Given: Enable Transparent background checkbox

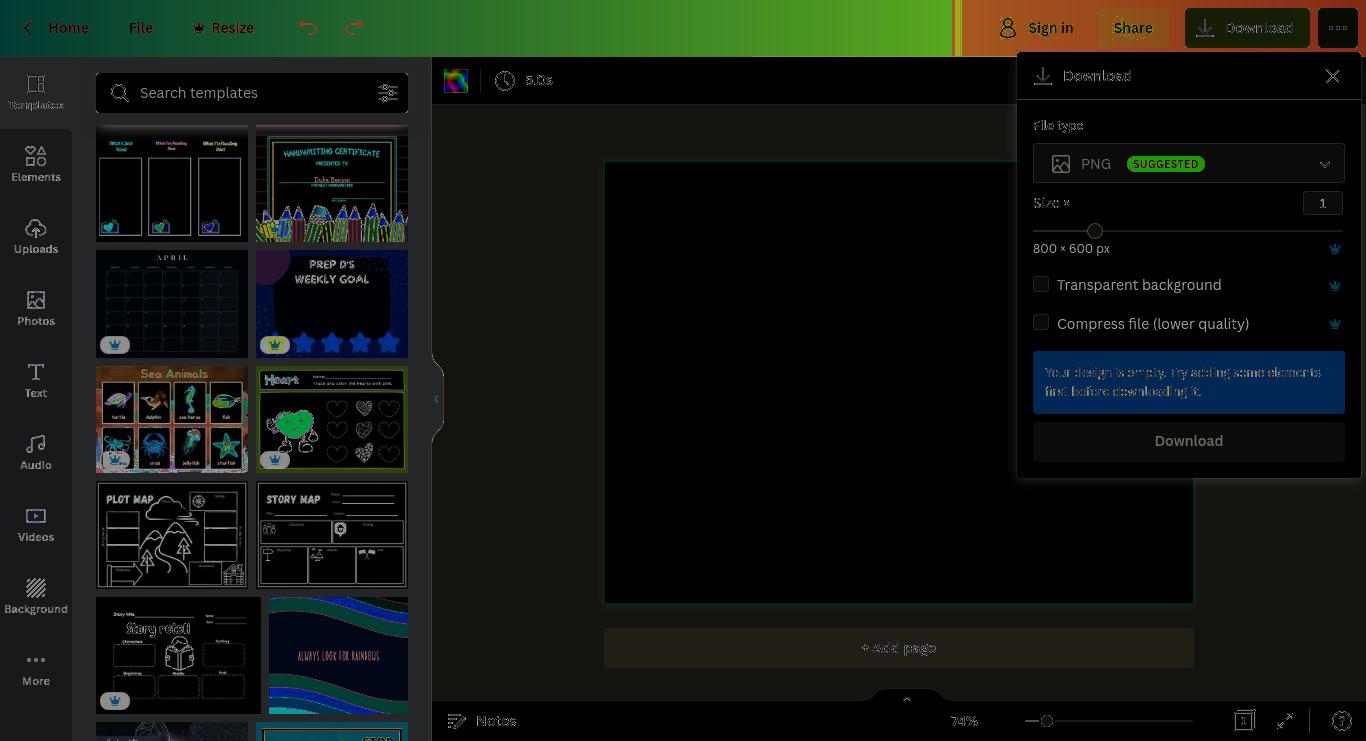Looking at the screenshot, I should (1041, 285).
